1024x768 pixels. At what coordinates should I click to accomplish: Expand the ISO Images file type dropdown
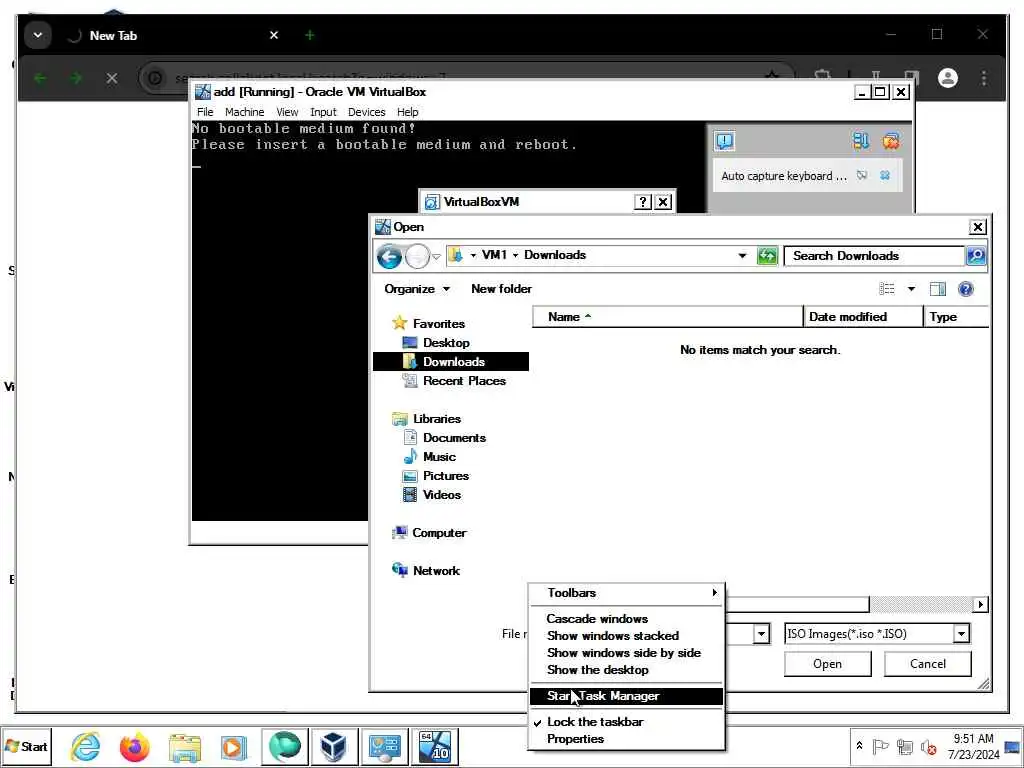coord(961,633)
